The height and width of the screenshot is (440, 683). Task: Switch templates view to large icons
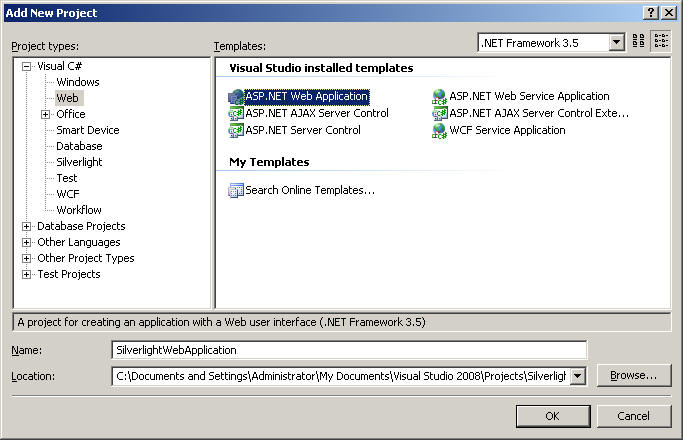(x=638, y=41)
